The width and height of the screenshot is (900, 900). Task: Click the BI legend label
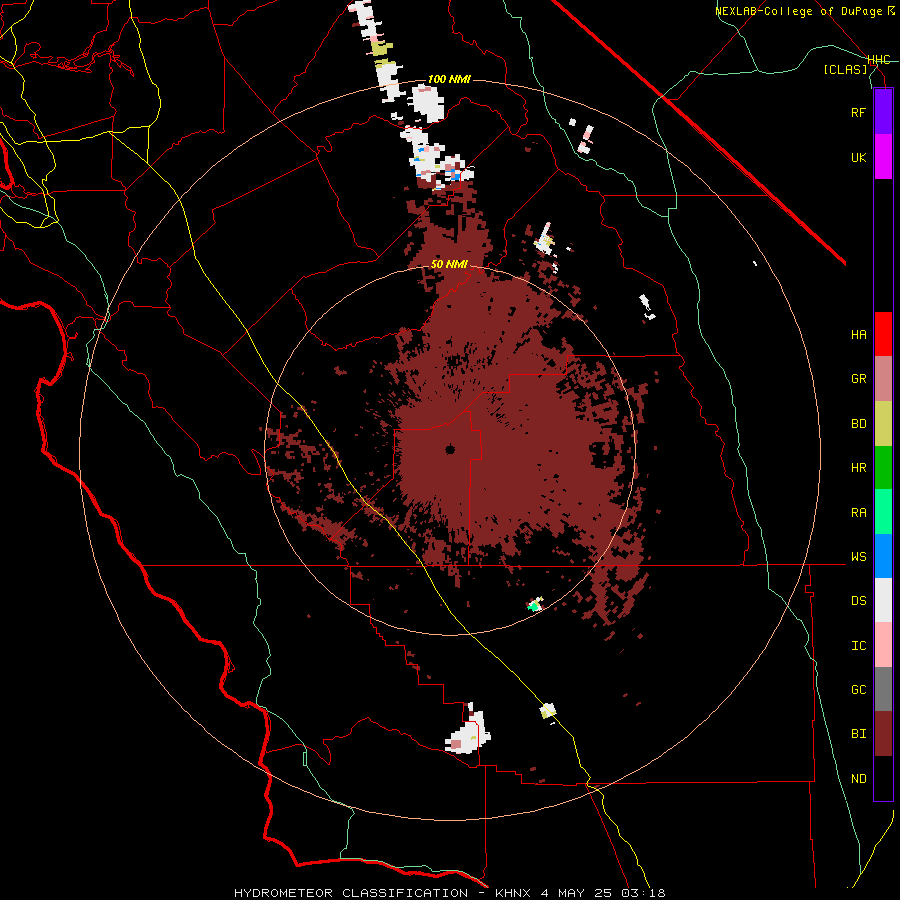[x=858, y=734]
